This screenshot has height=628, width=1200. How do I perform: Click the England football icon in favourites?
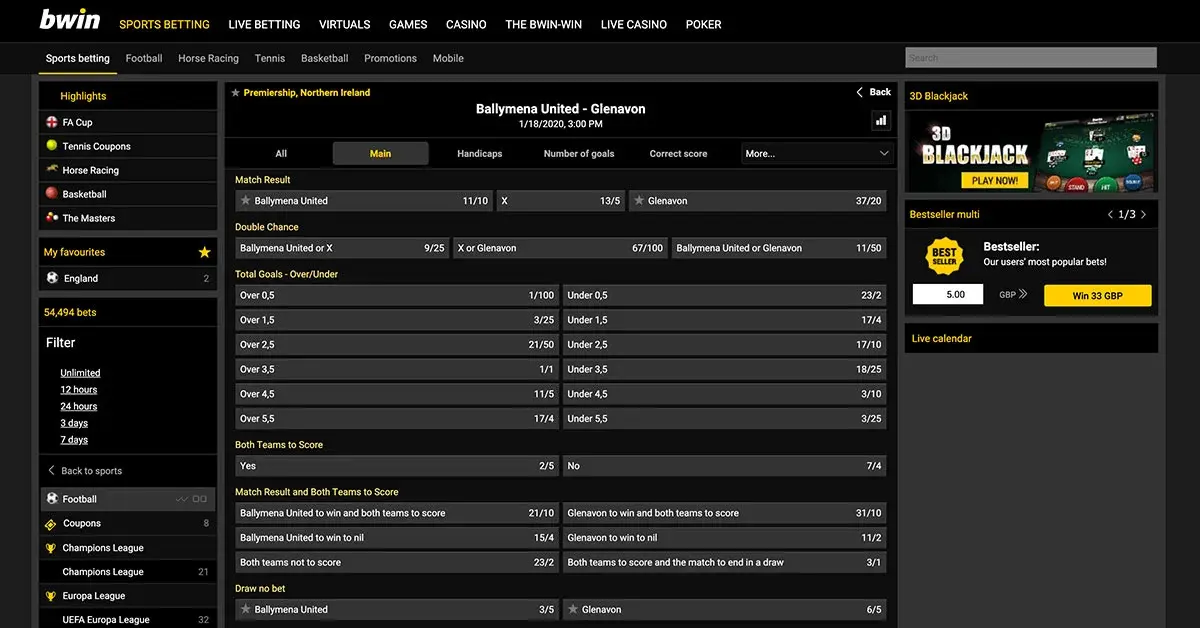point(52,278)
